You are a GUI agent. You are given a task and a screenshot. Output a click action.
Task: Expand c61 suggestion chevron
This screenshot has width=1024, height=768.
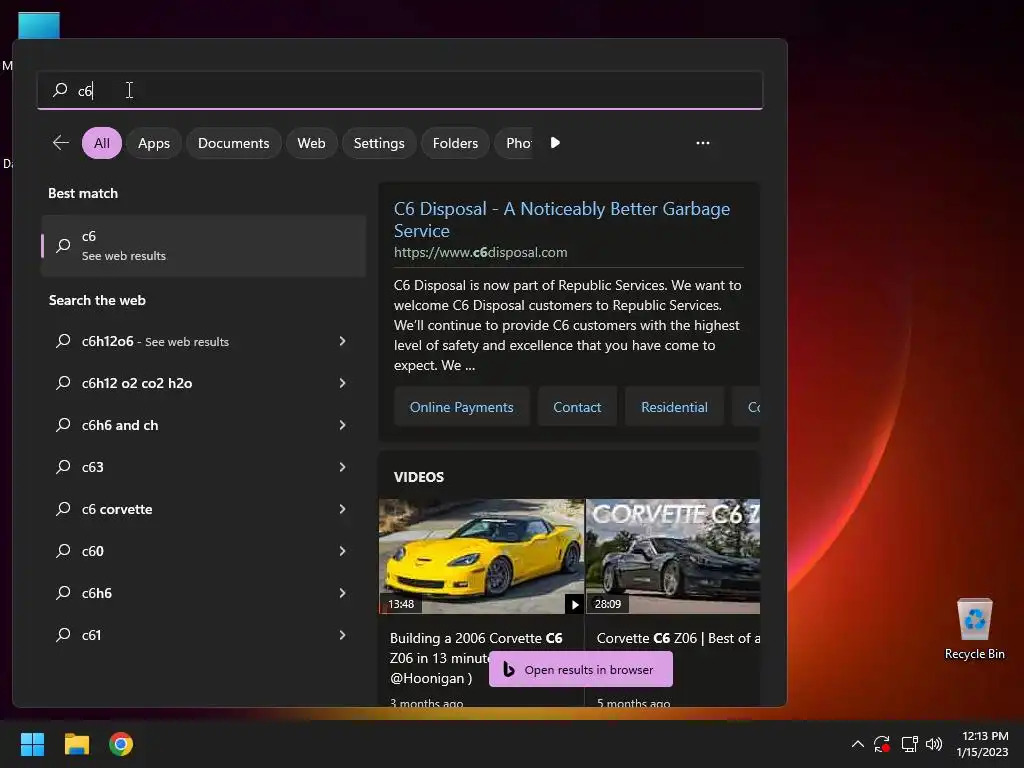coord(342,635)
